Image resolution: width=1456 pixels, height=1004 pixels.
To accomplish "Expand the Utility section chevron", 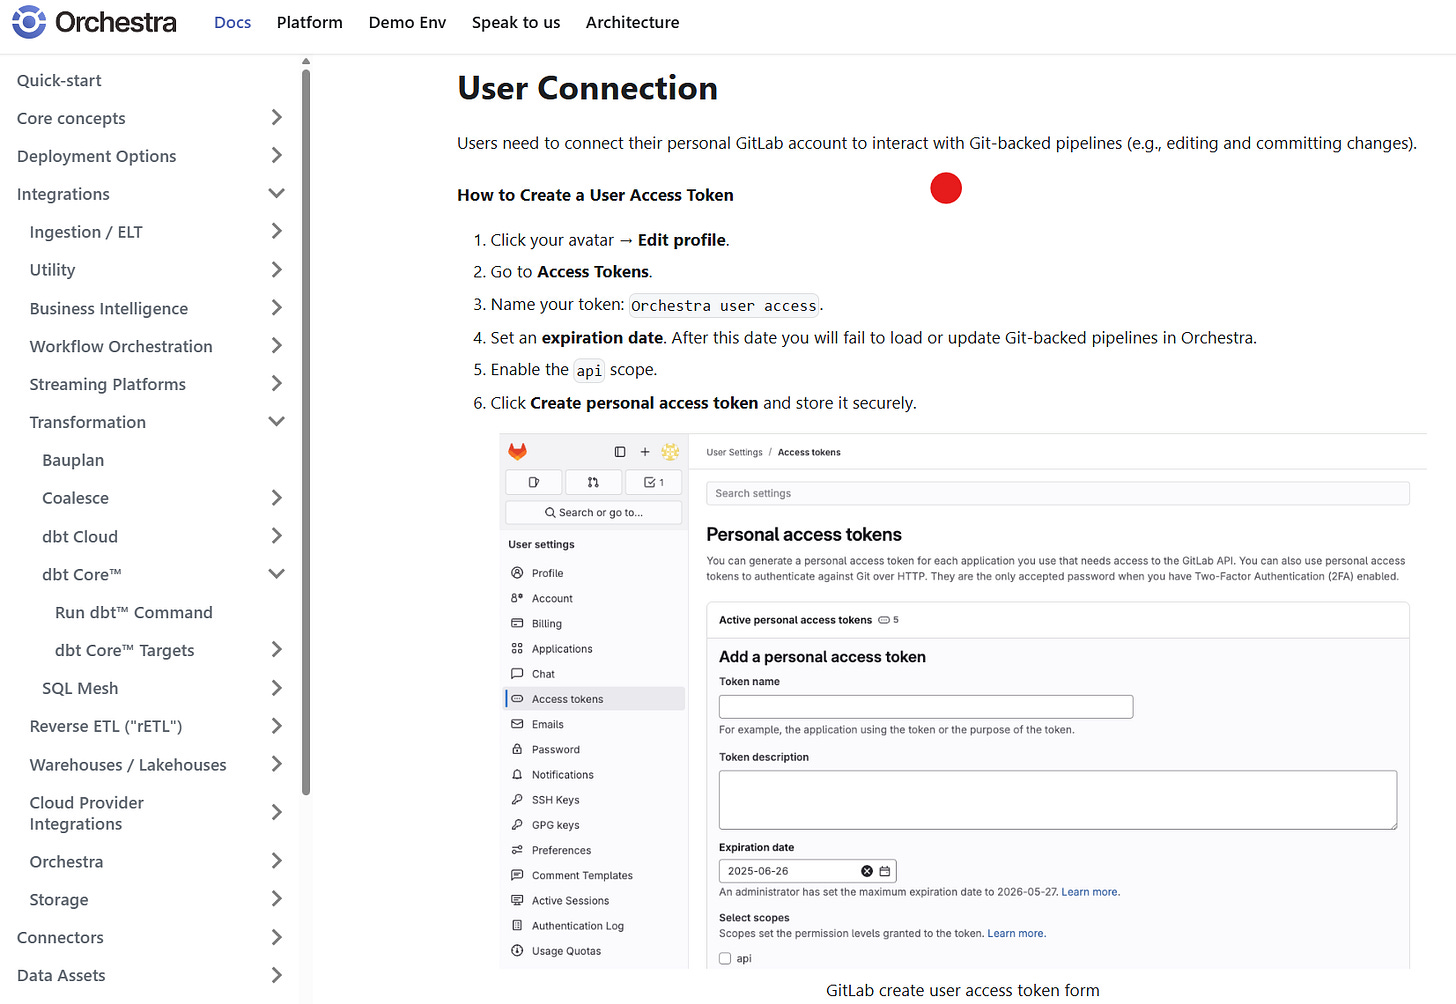I will pos(277,270).
